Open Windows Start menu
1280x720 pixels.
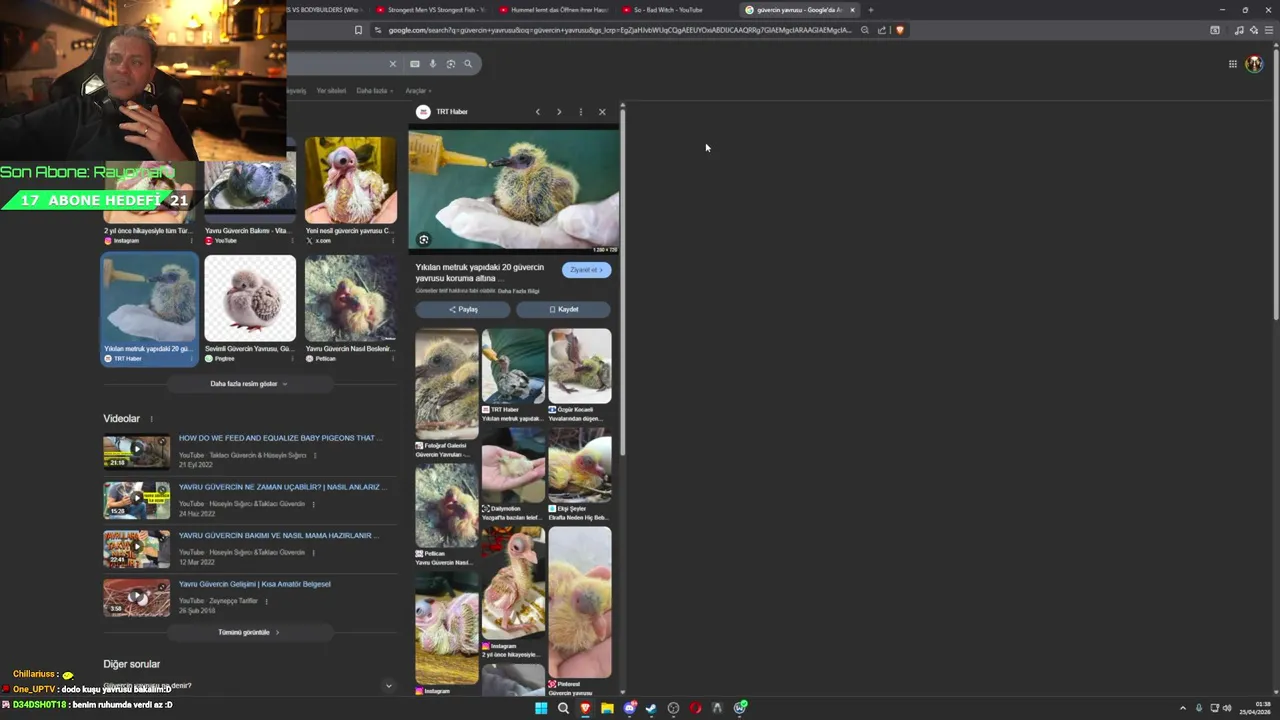(541, 708)
